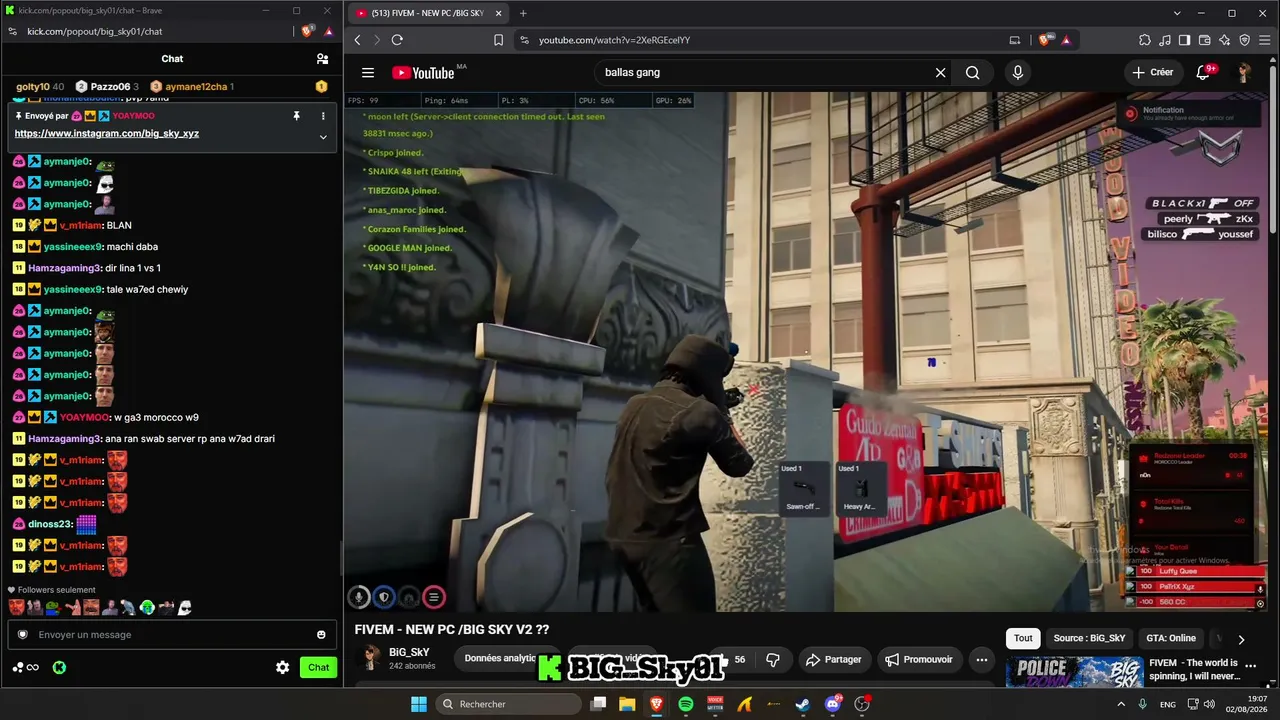The image size is (1280, 720).
Task: Open the pinned Instagram big_sky_xyz link
Action: (107, 133)
